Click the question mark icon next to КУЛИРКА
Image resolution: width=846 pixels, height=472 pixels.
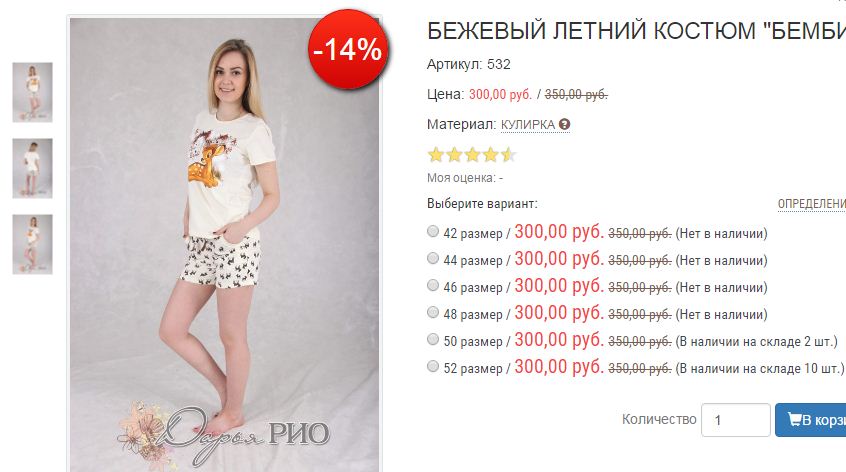coord(564,125)
